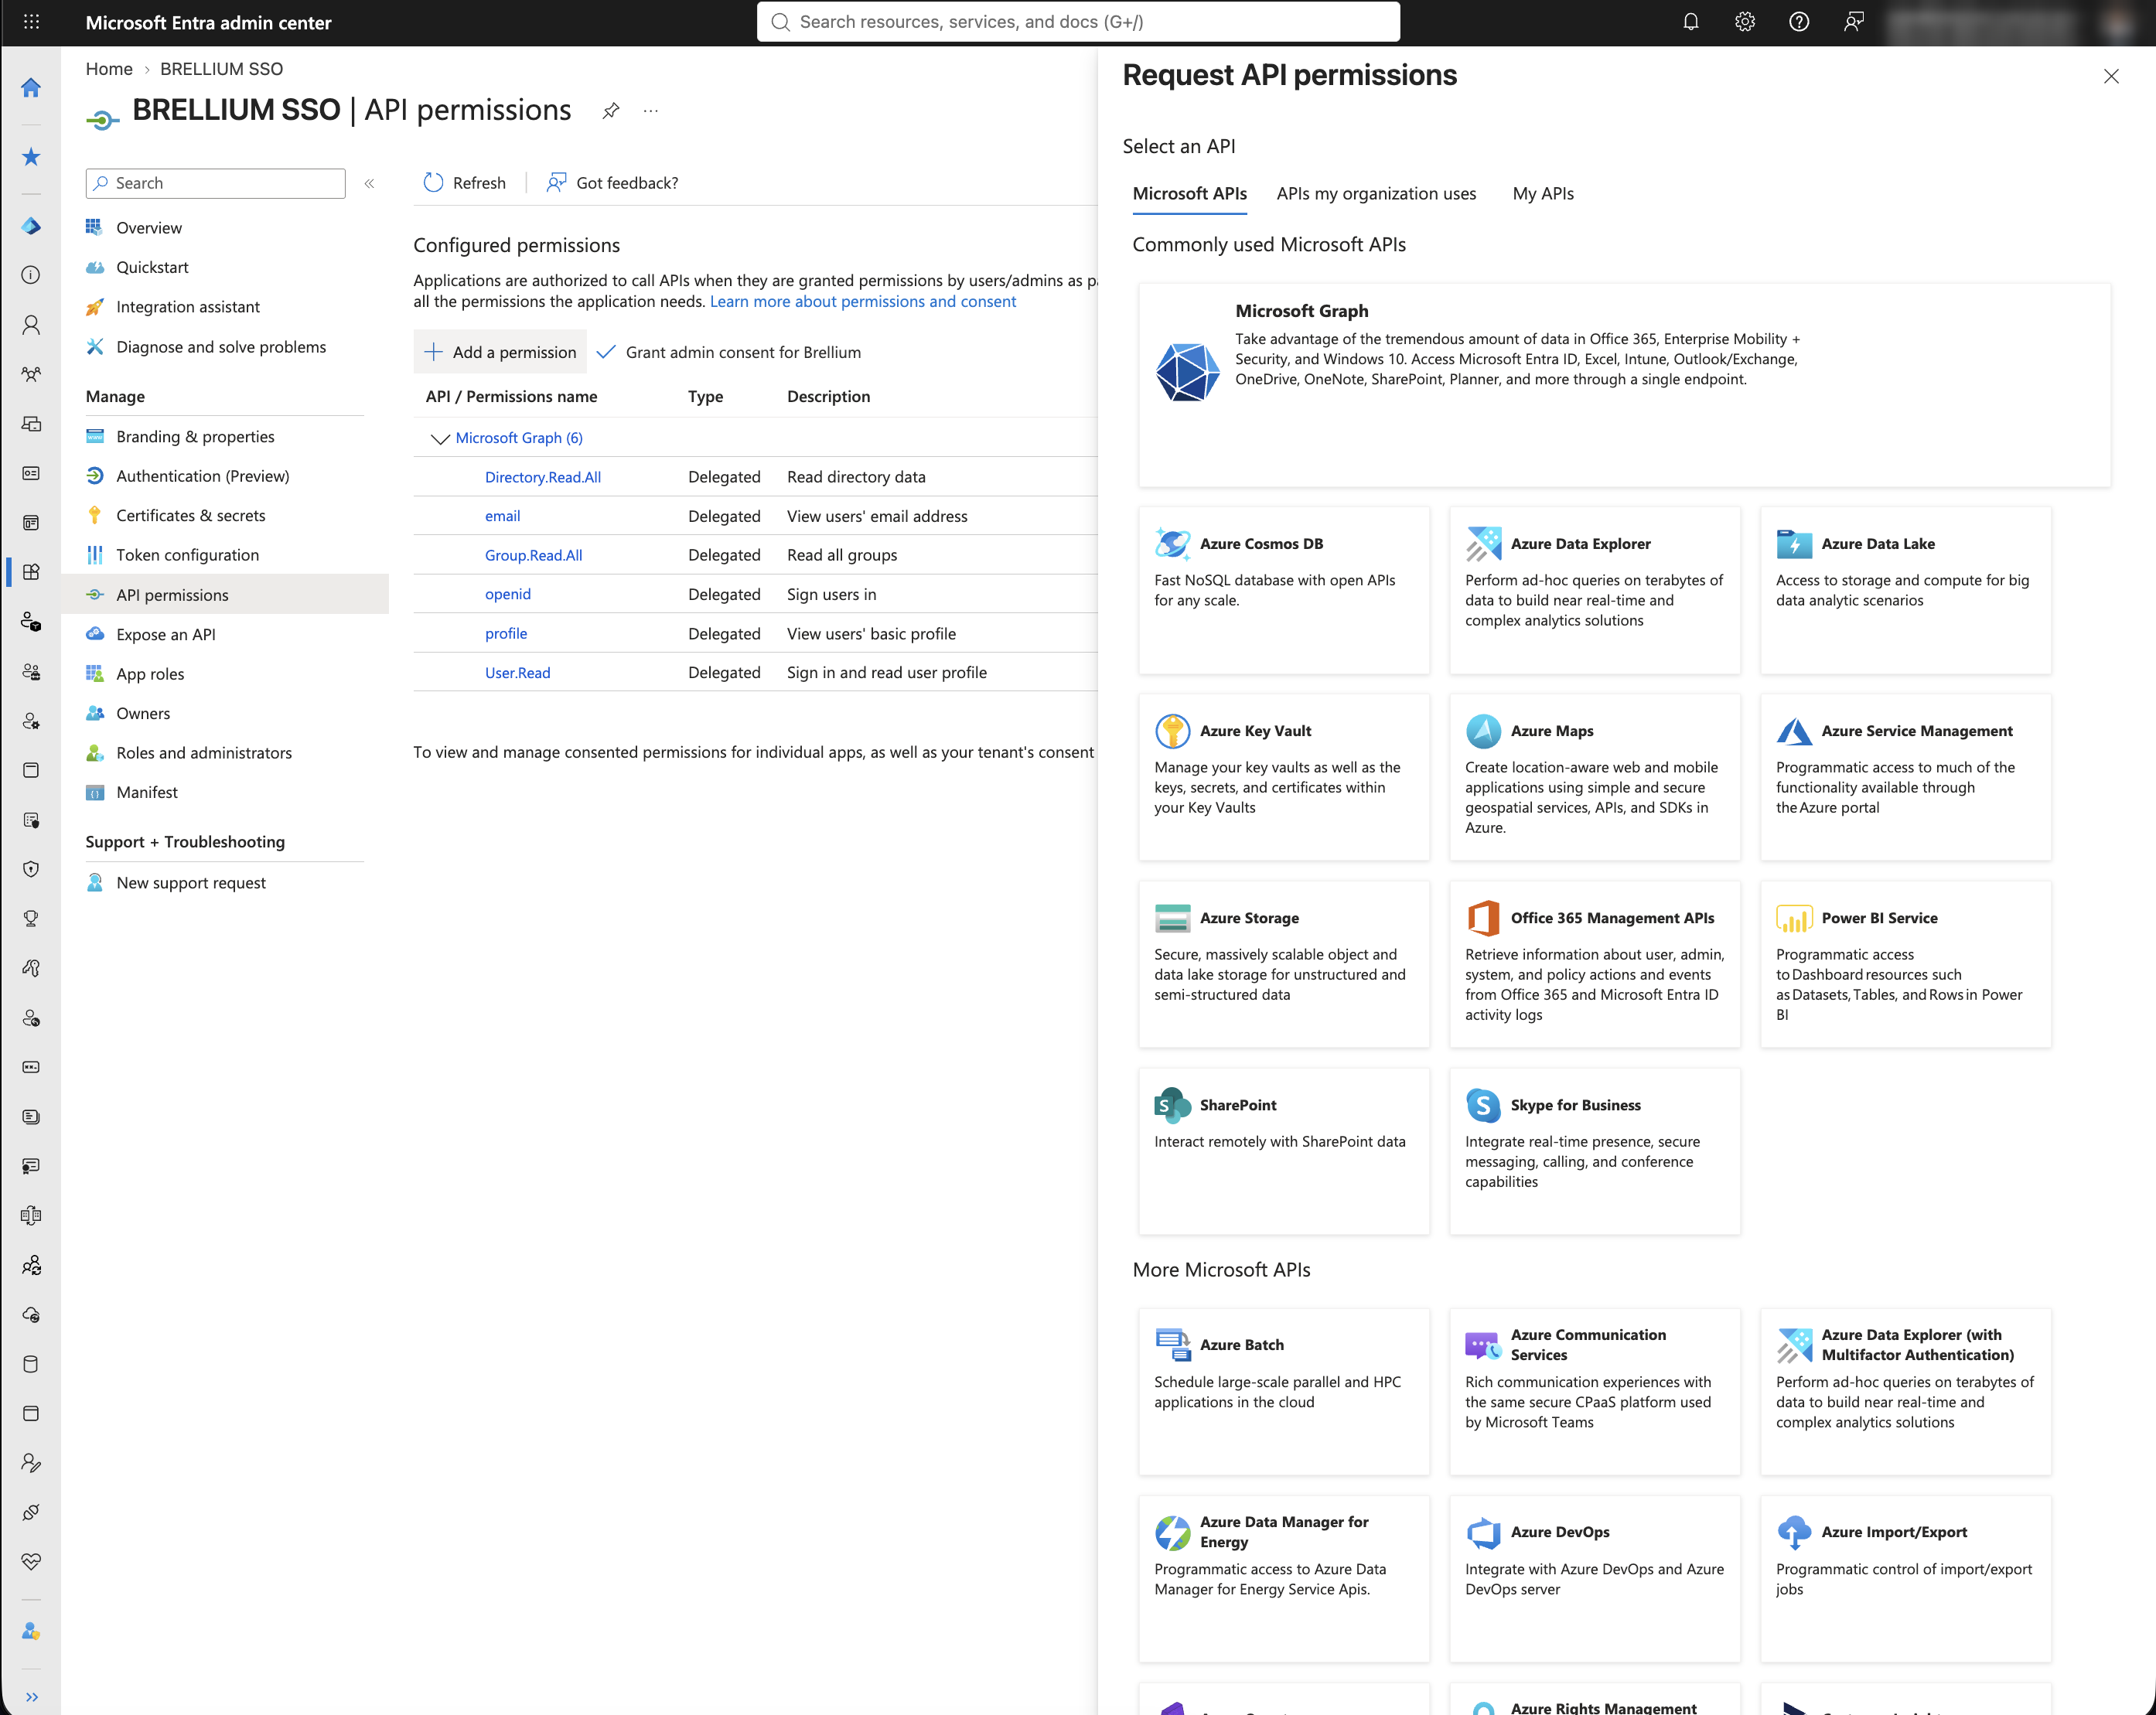The height and width of the screenshot is (1715, 2156).
Task: Choose the Azure DevOps card
Action: (x=1595, y=1579)
